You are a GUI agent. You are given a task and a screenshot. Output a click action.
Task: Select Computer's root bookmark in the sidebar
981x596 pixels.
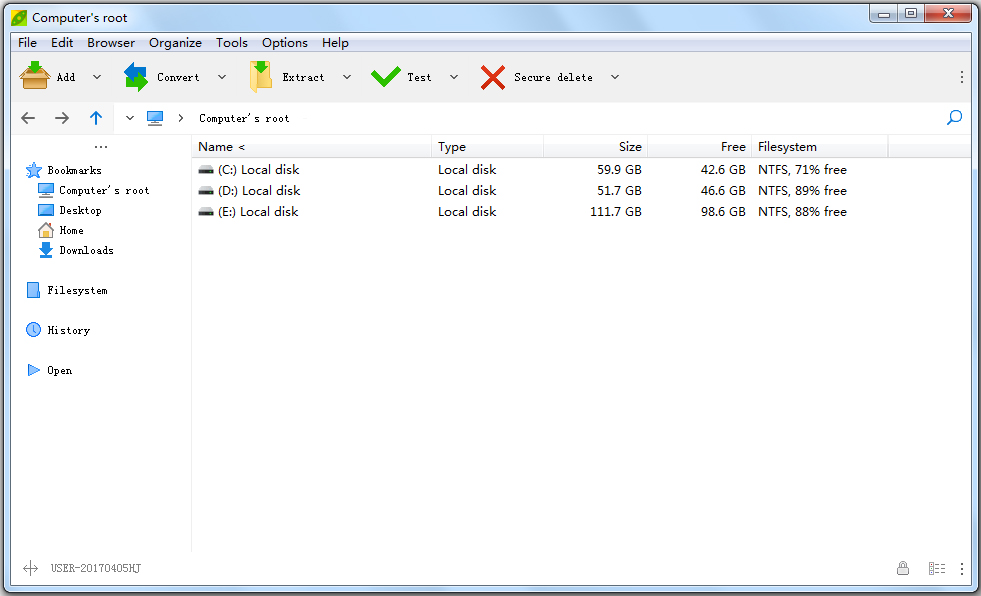[104, 190]
